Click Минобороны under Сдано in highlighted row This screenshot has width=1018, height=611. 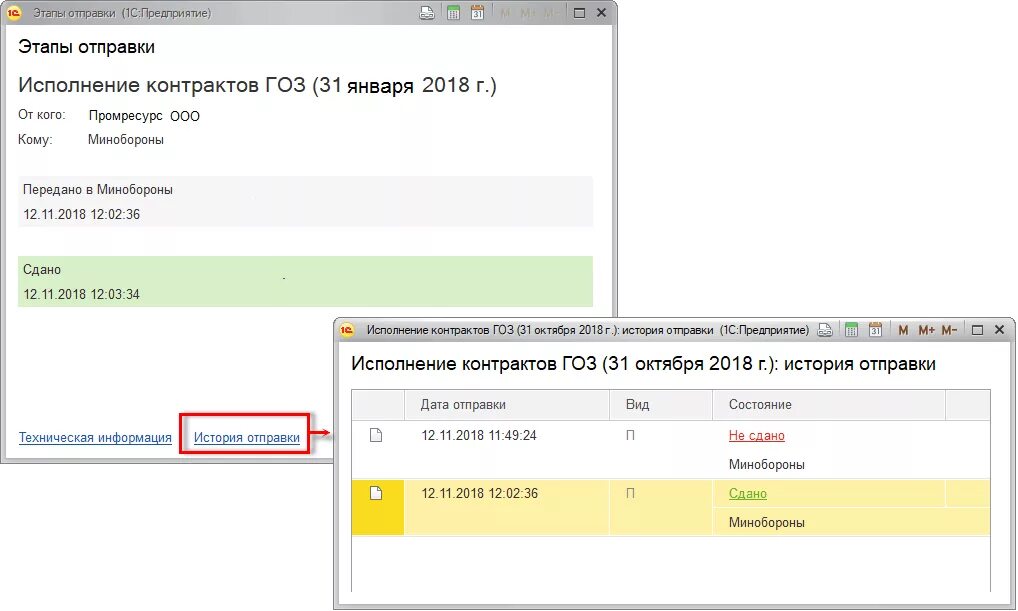pyautogui.click(x=767, y=522)
